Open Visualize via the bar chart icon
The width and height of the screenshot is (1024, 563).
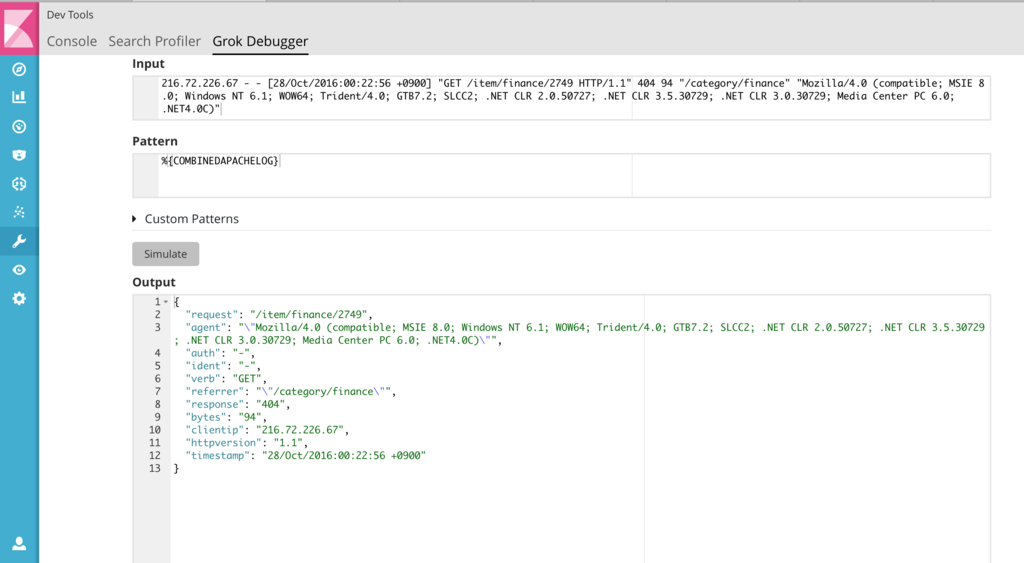(x=19, y=97)
